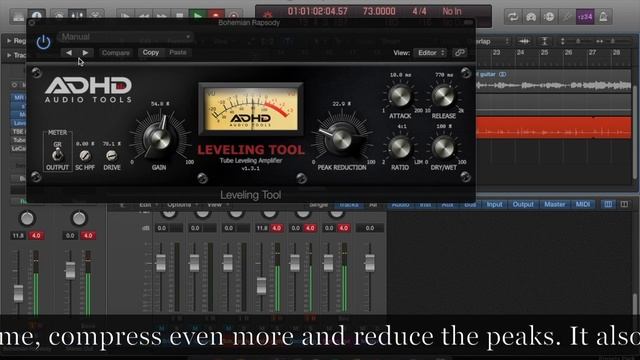Go to previous plugin preset arrow
640x360 pixels.
tap(69, 53)
